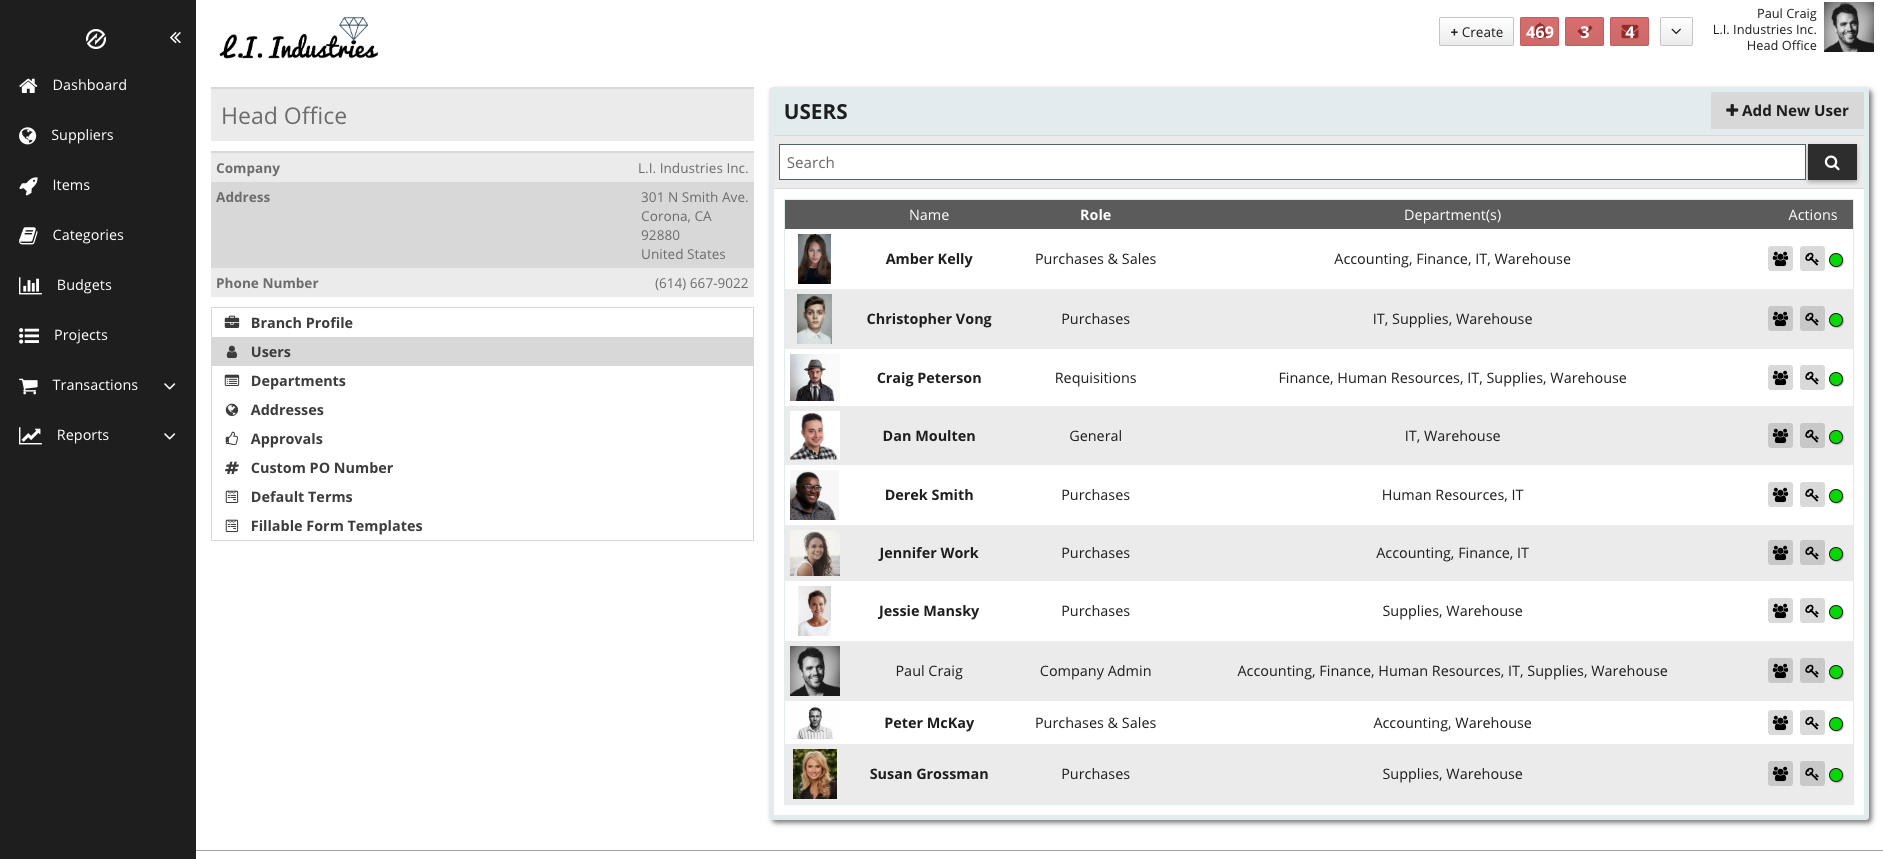Select Departments in branch menu
Image resolution: width=1883 pixels, height=859 pixels.
click(482, 381)
